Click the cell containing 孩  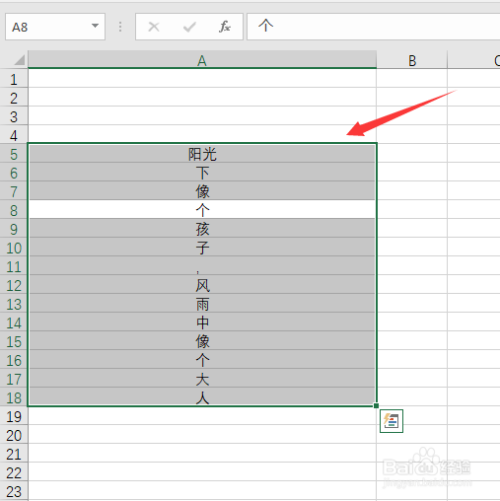tap(202, 229)
